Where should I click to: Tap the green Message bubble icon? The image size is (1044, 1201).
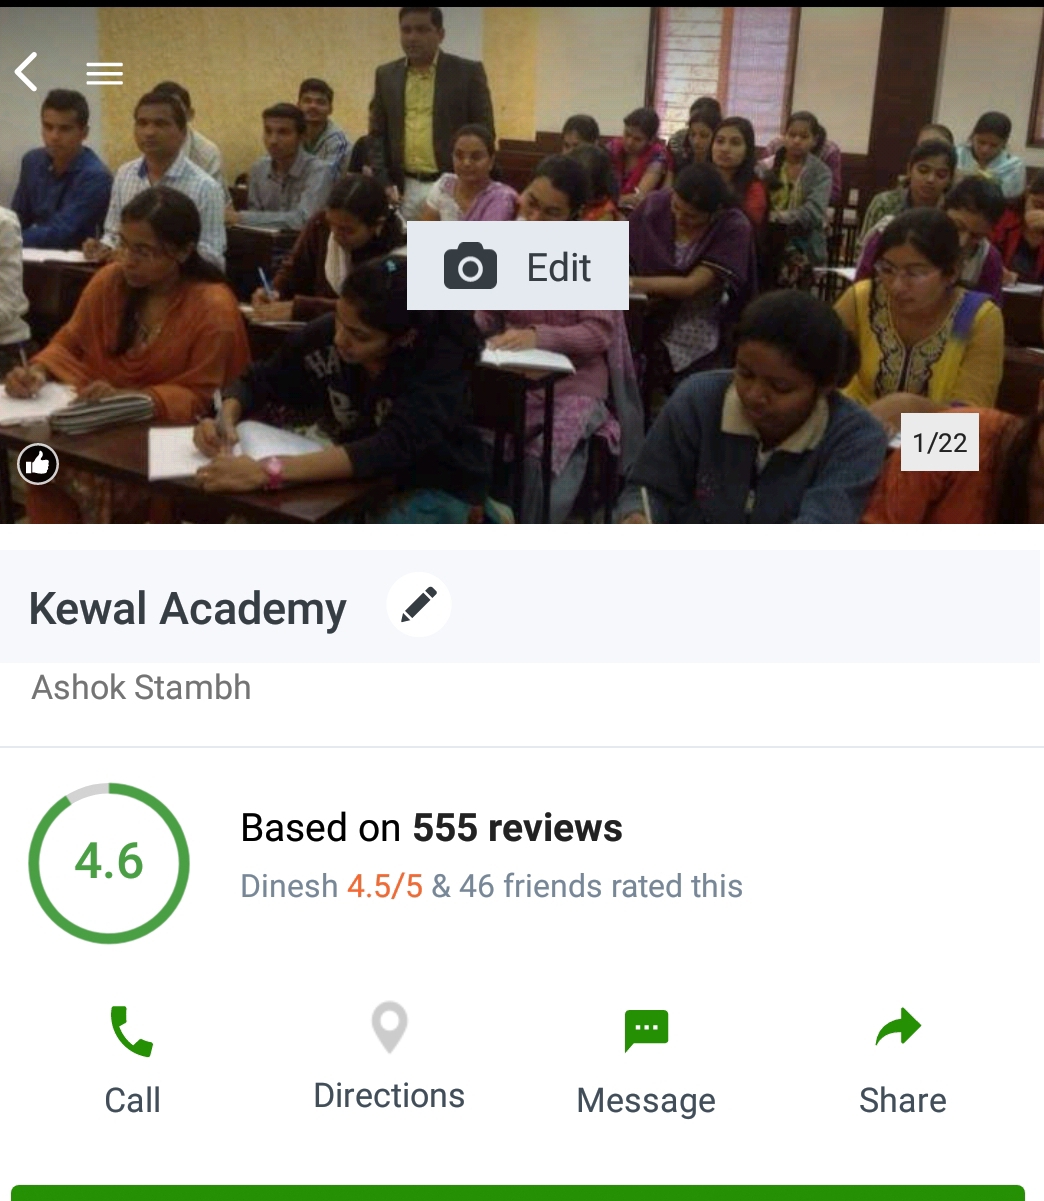tap(646, 1030)
